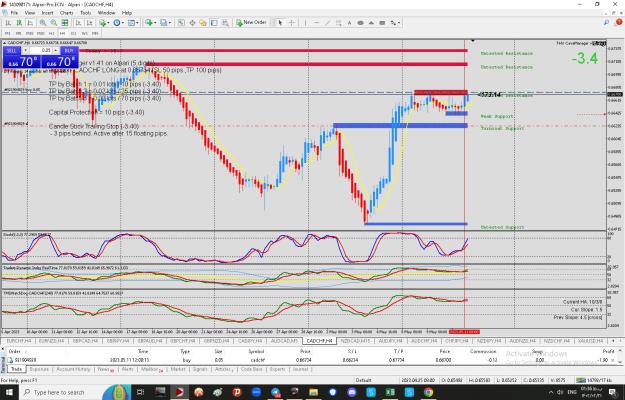Switch to M5 timeframe

click(18, 33)
